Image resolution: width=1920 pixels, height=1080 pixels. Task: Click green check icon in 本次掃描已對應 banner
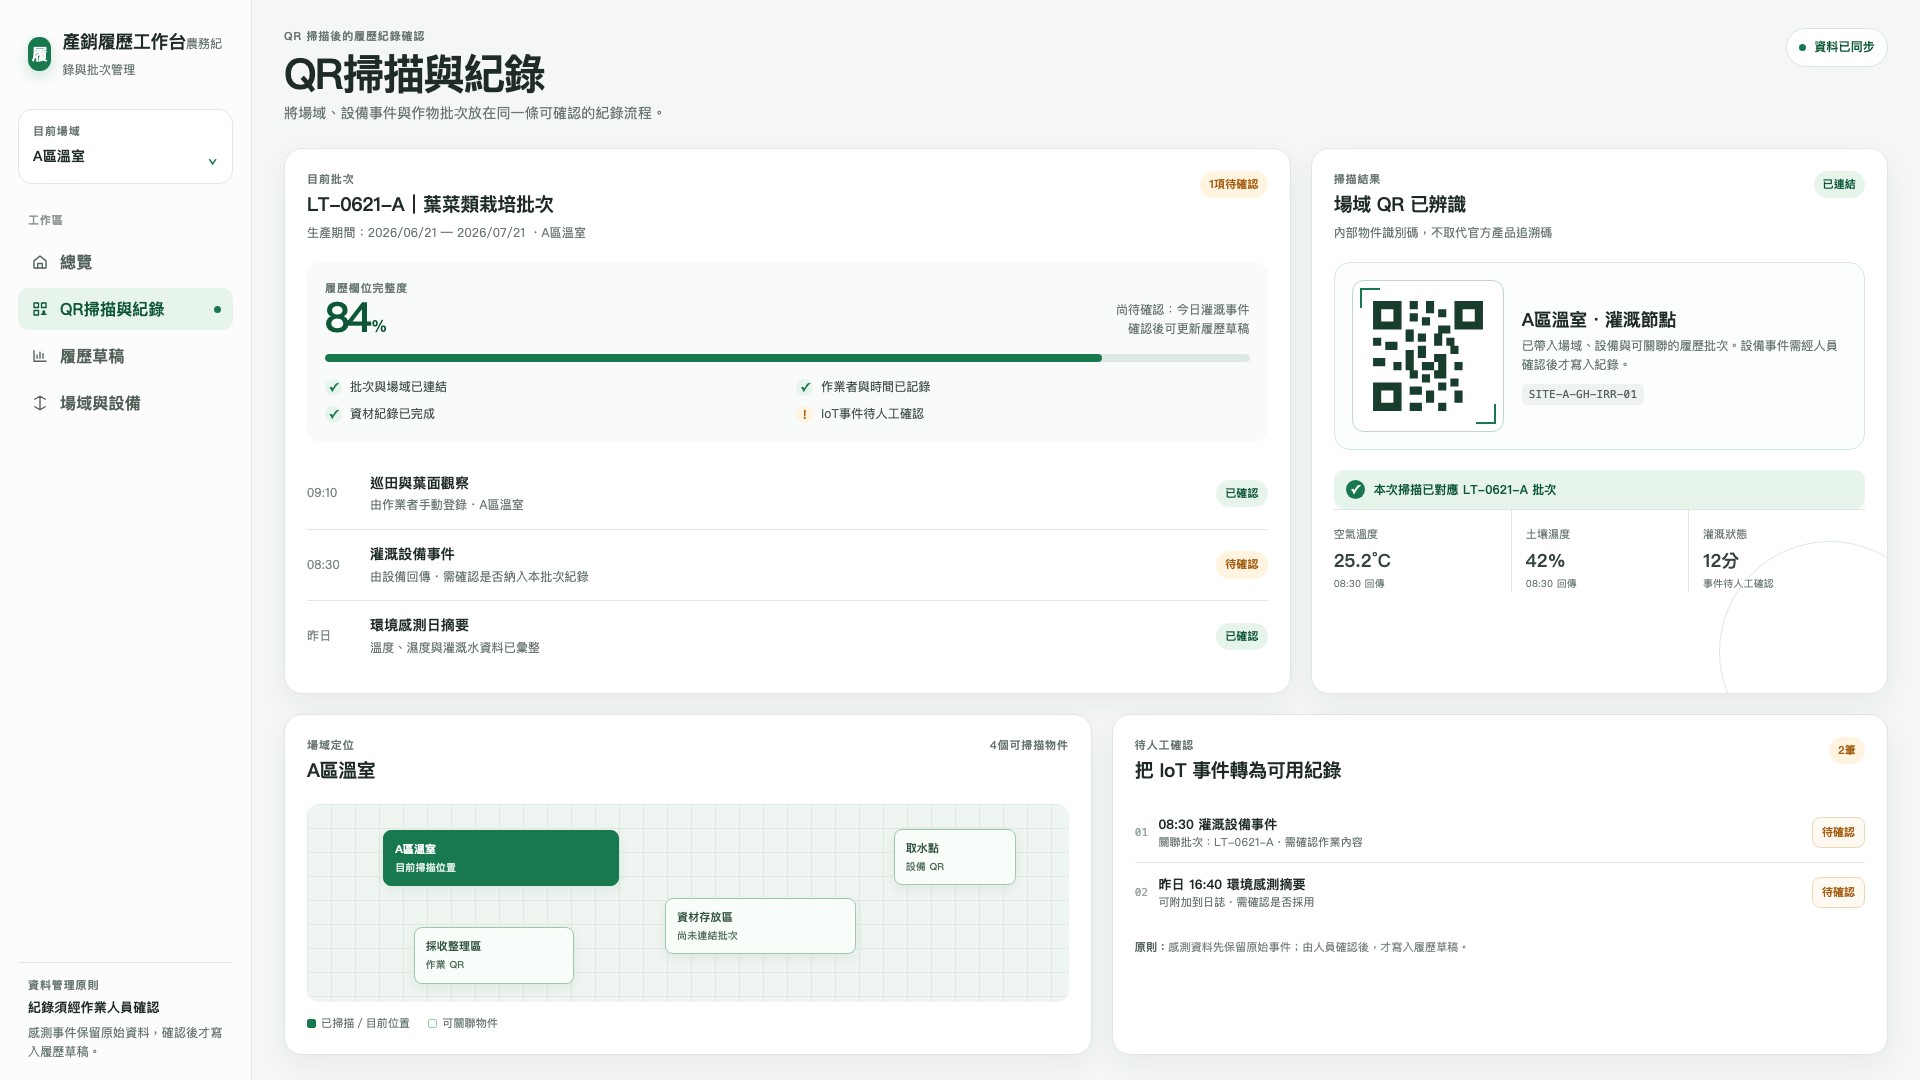[1355, 490]
